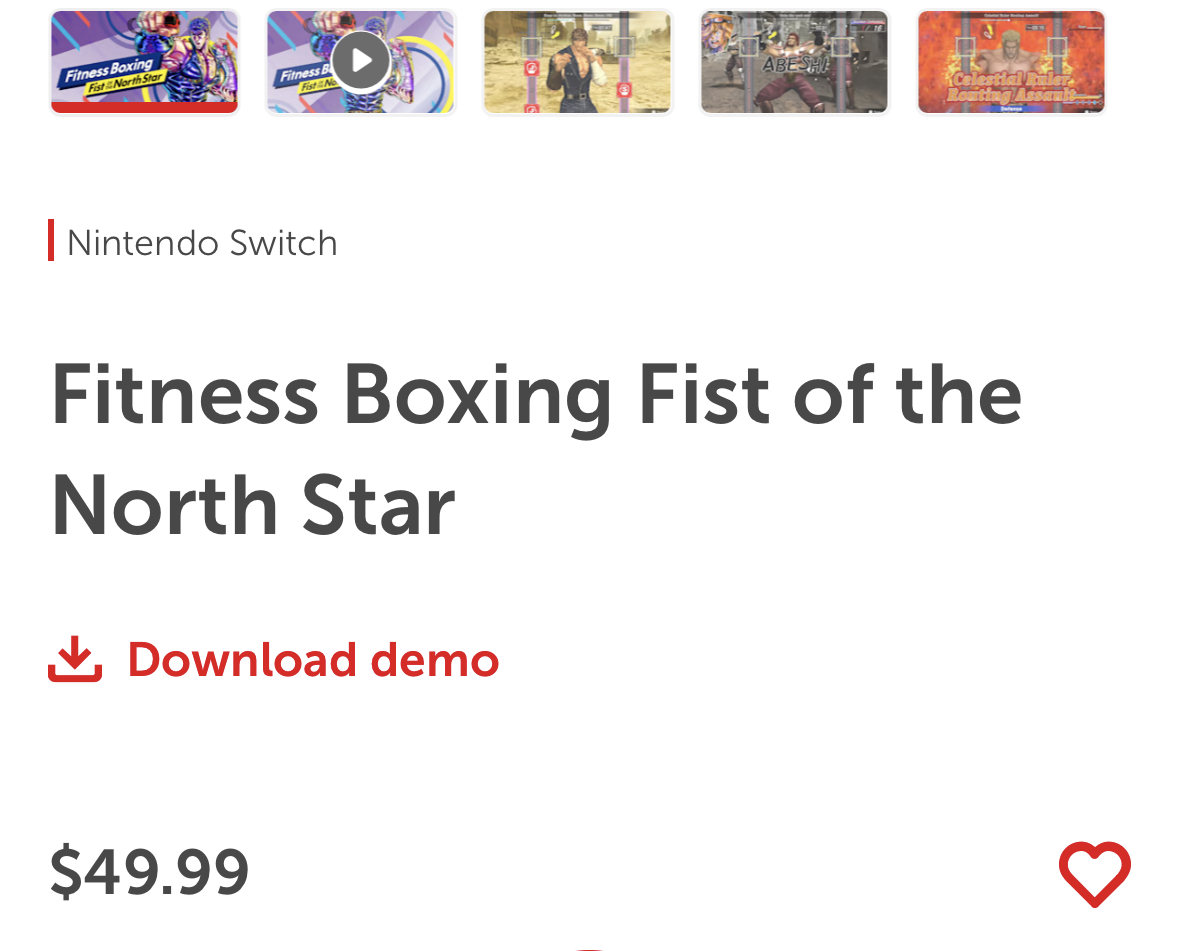Image resolution: width=1179 pixels, height=951 pixels.
Task: Open the desert gameplay screenshot thumbnail
Action: coord(578,62)
